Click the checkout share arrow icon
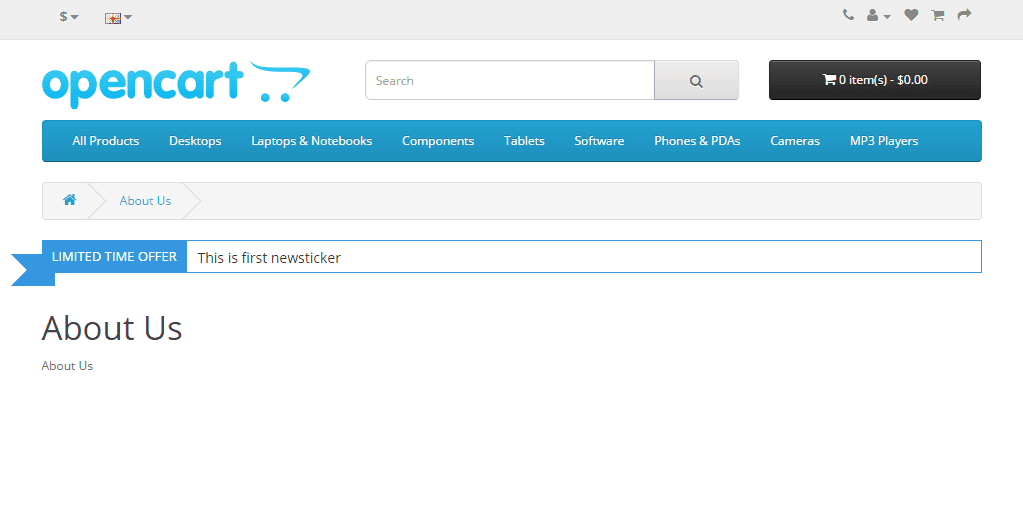The height and width of the screenshot is (510, 1023). pos(964,15)
